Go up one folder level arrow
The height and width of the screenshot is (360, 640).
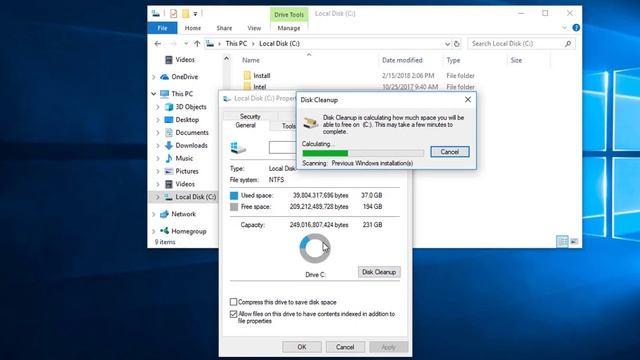[x=197, y=44]
